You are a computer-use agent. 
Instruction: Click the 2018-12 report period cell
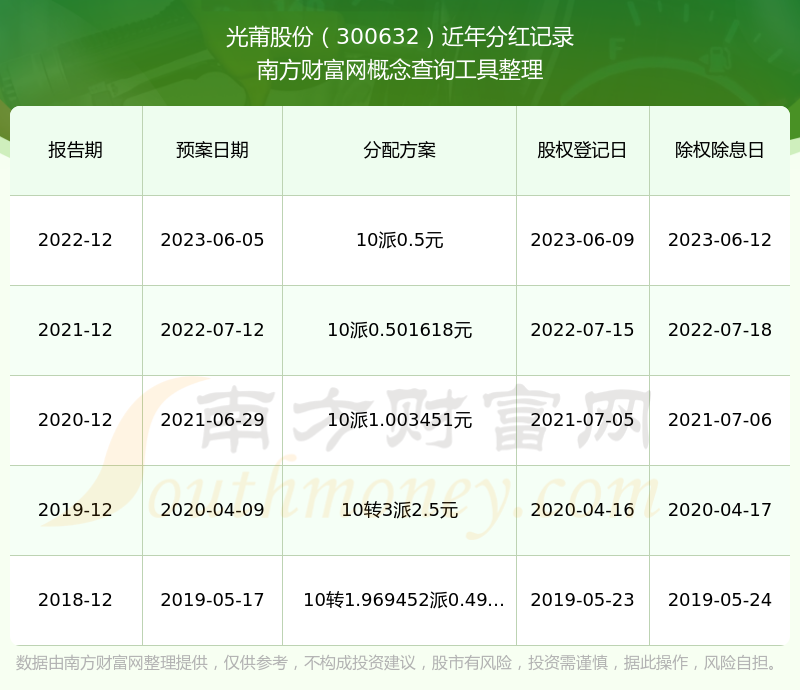(x=76, y=600)
